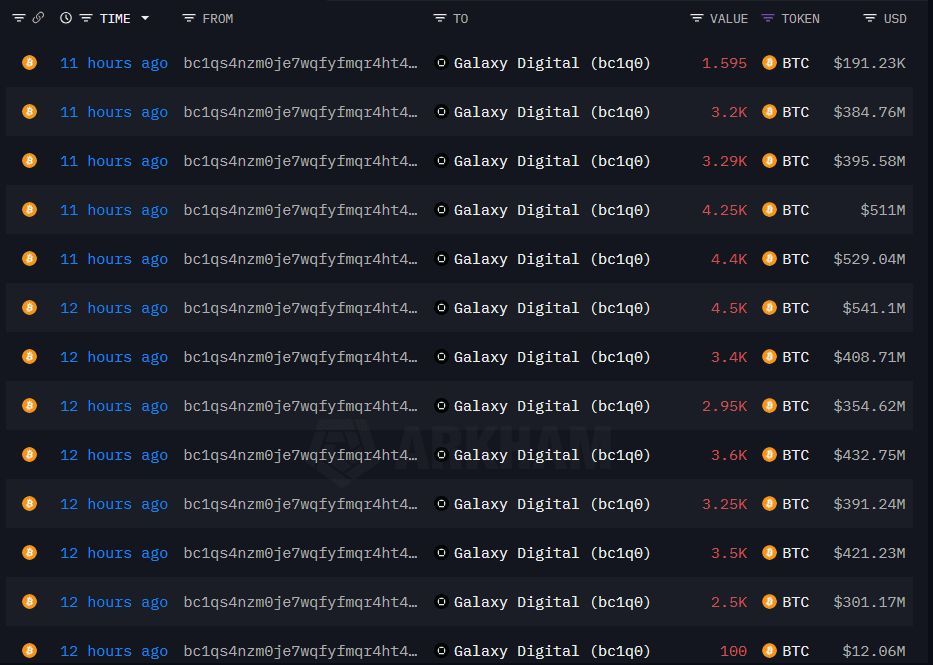Click the purple TOKEN filter icon
The height and width of the screenshot is (665, 933).
(768, 18)
